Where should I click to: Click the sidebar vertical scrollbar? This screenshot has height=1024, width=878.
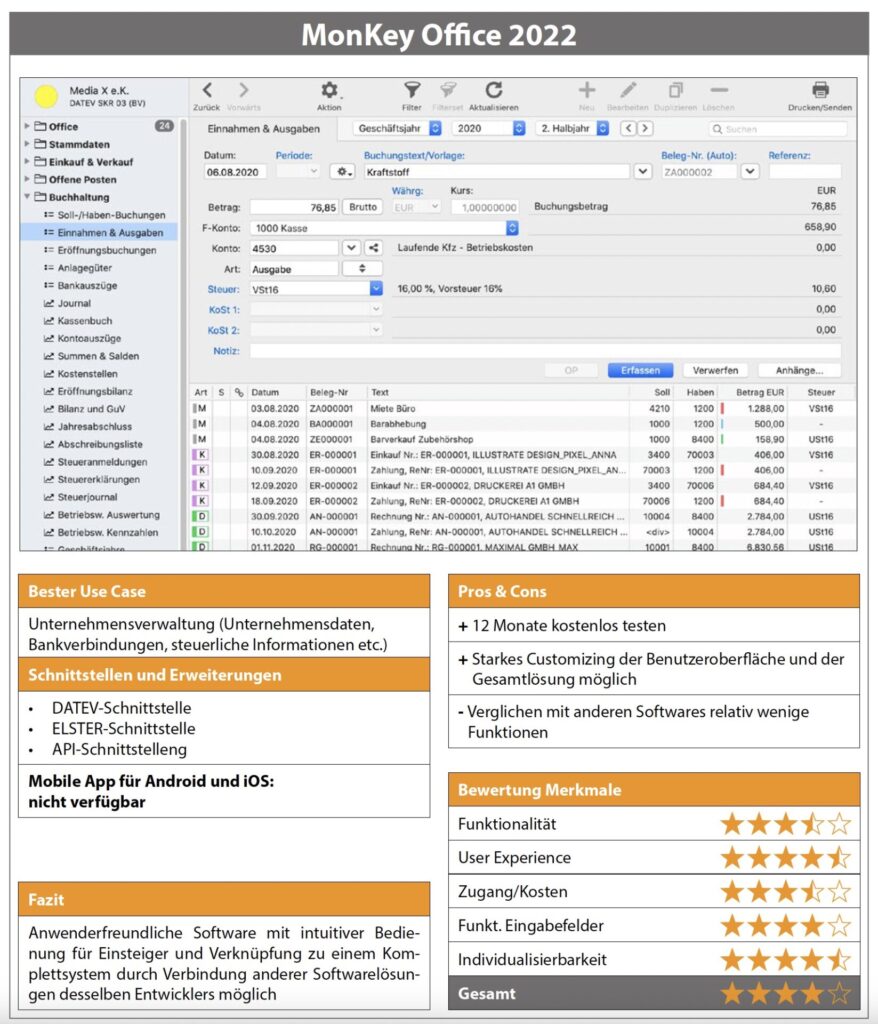(184, 333)
